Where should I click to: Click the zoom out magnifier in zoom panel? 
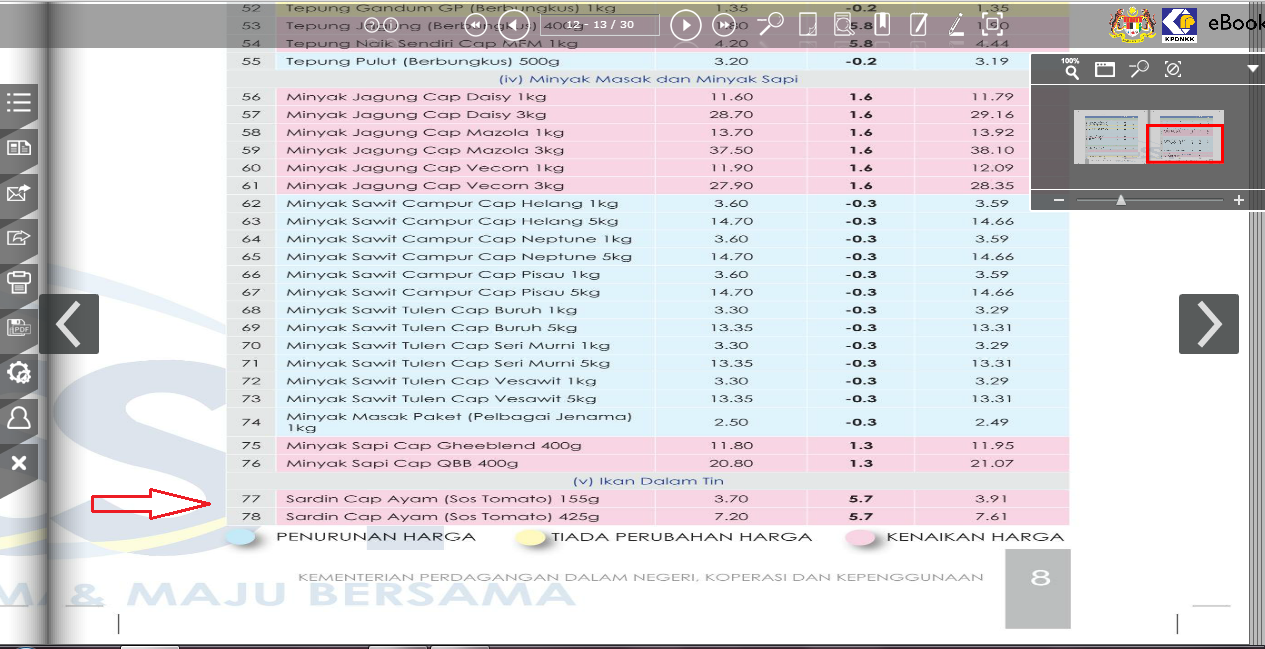(1139, 69)
